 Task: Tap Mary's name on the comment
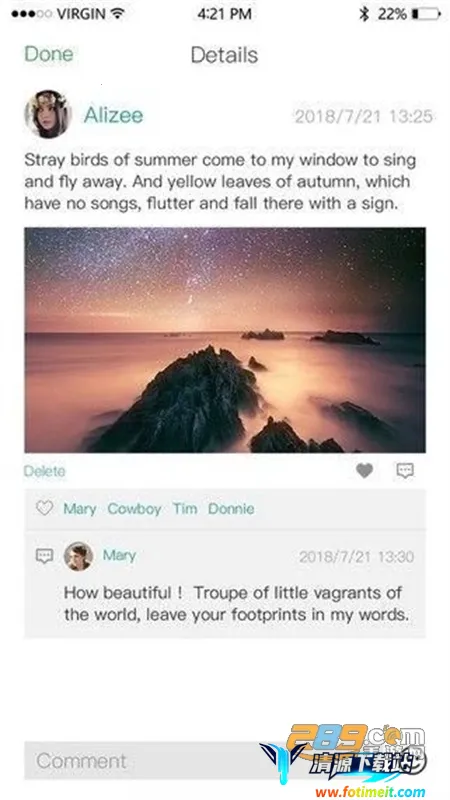tap(119, 555)
